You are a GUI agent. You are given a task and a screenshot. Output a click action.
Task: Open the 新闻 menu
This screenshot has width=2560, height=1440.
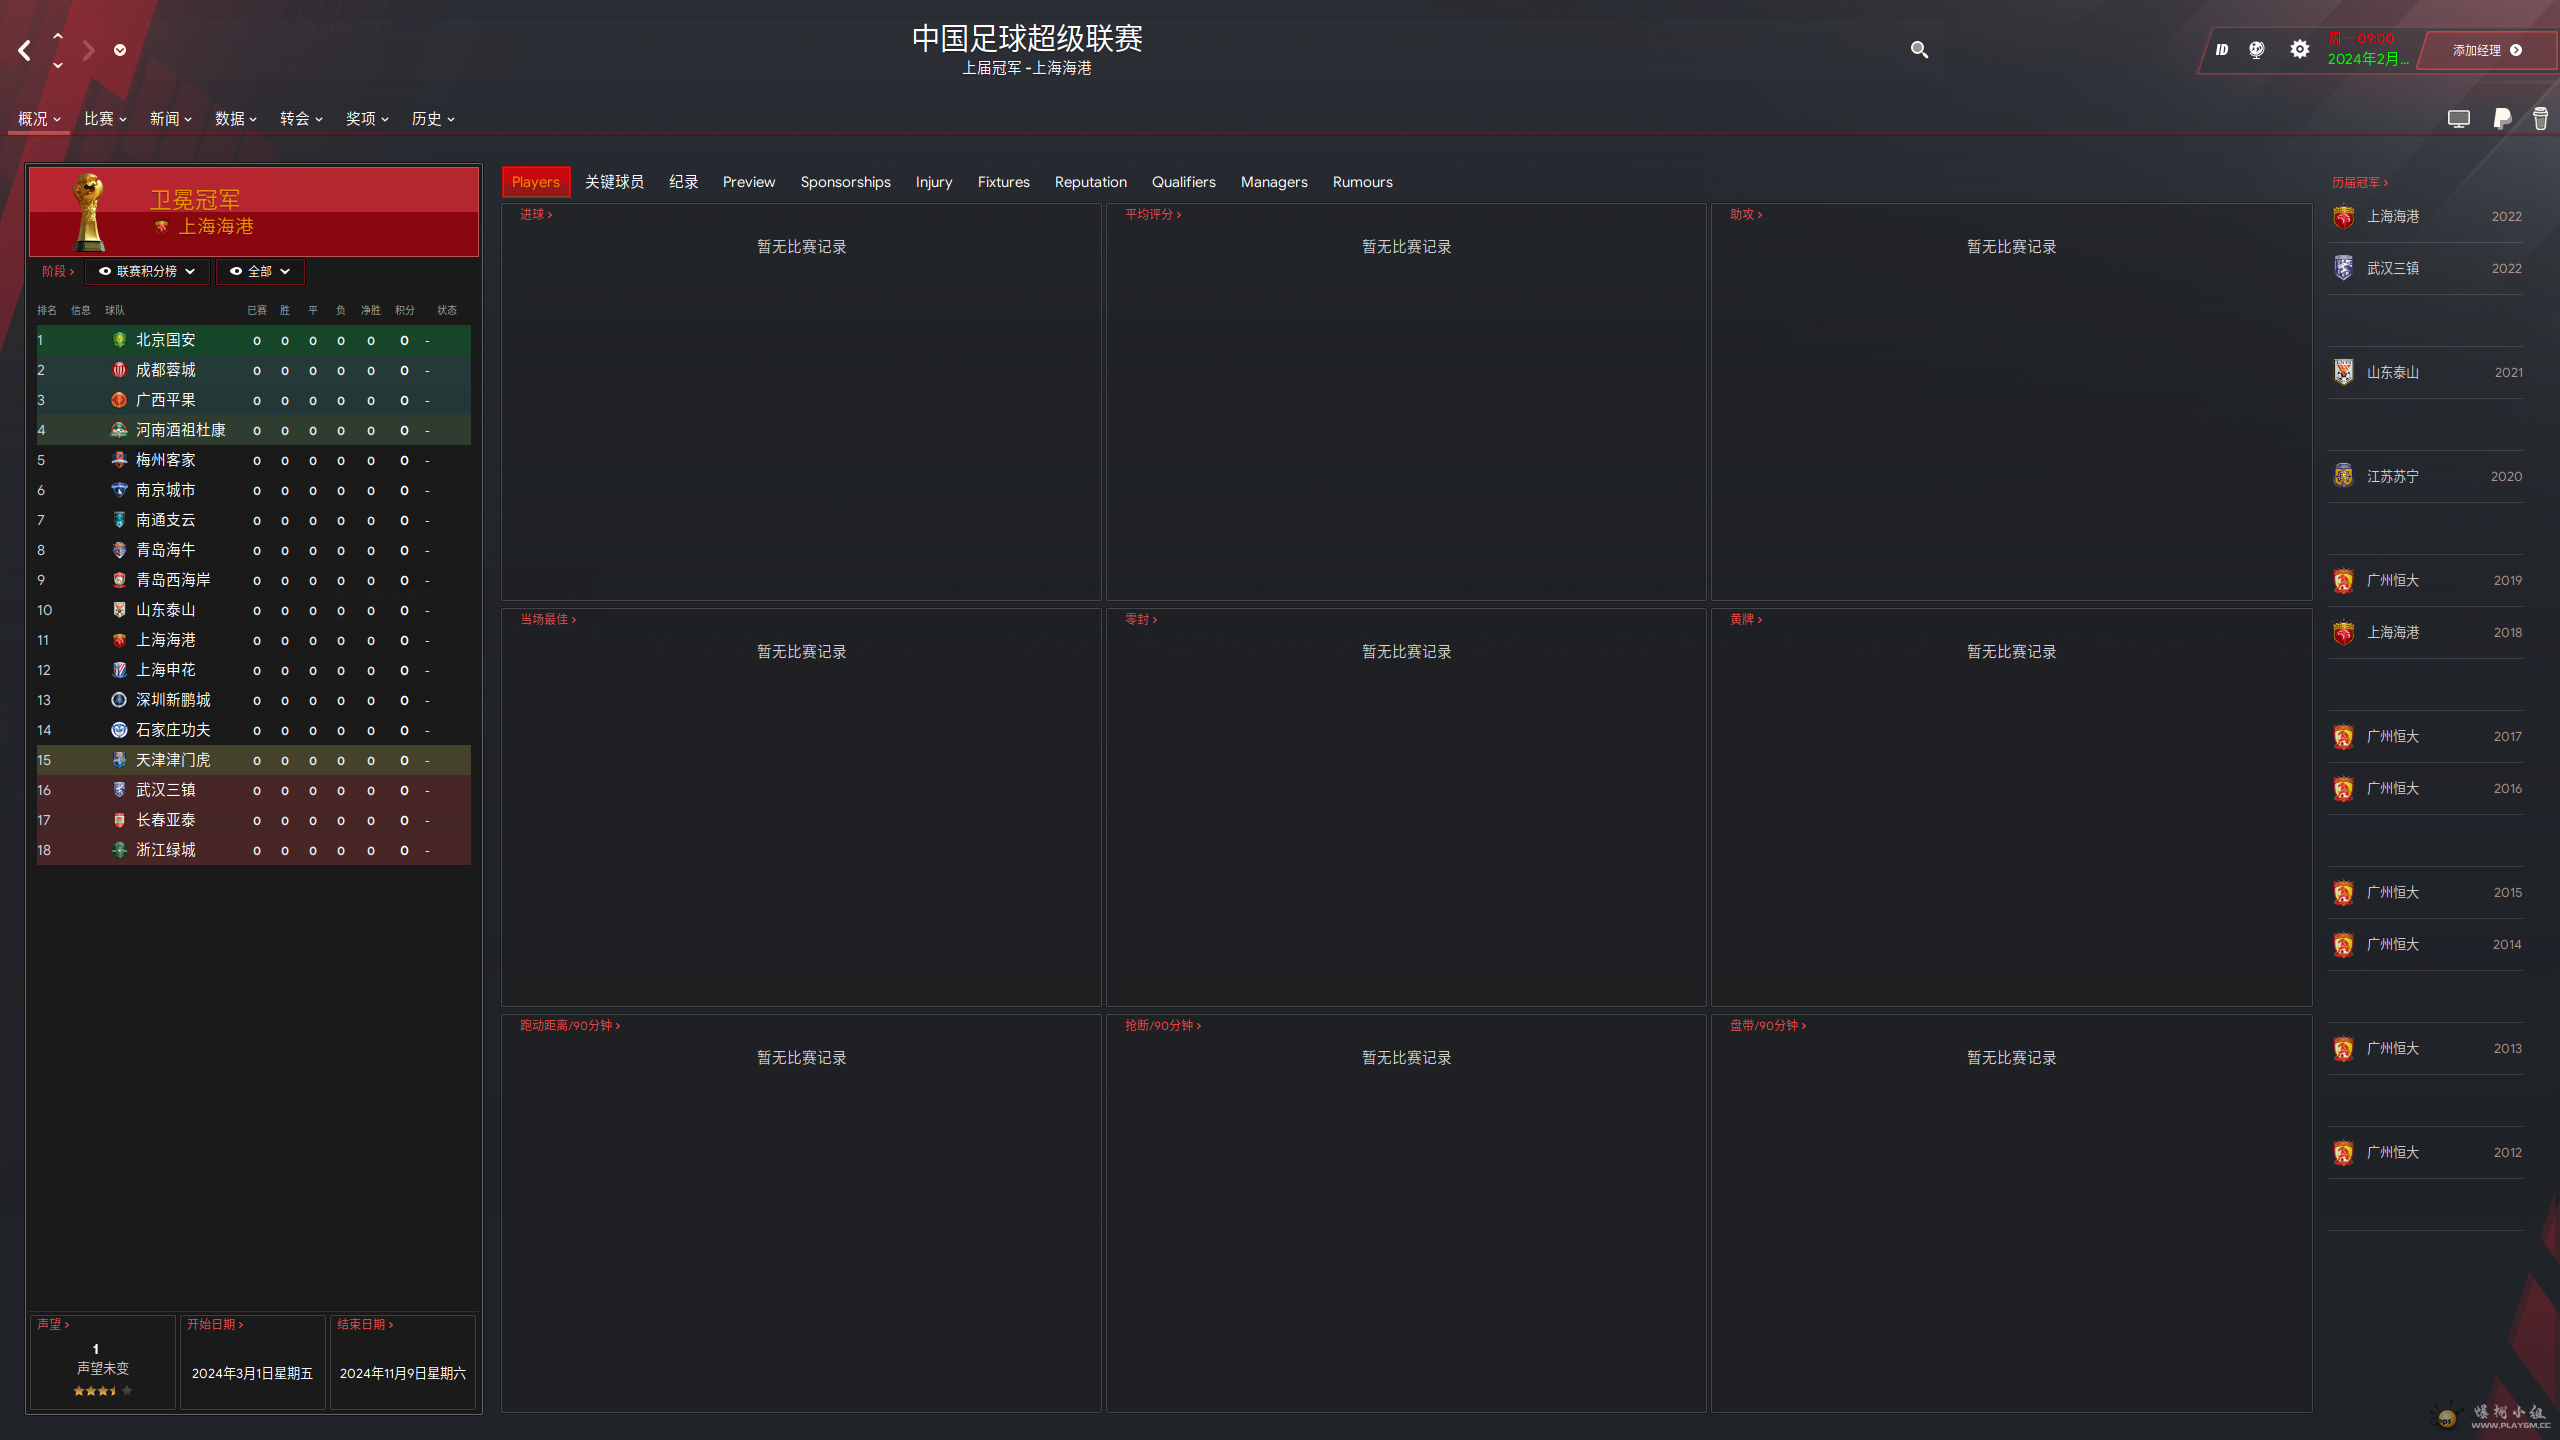tap(170, 119)
